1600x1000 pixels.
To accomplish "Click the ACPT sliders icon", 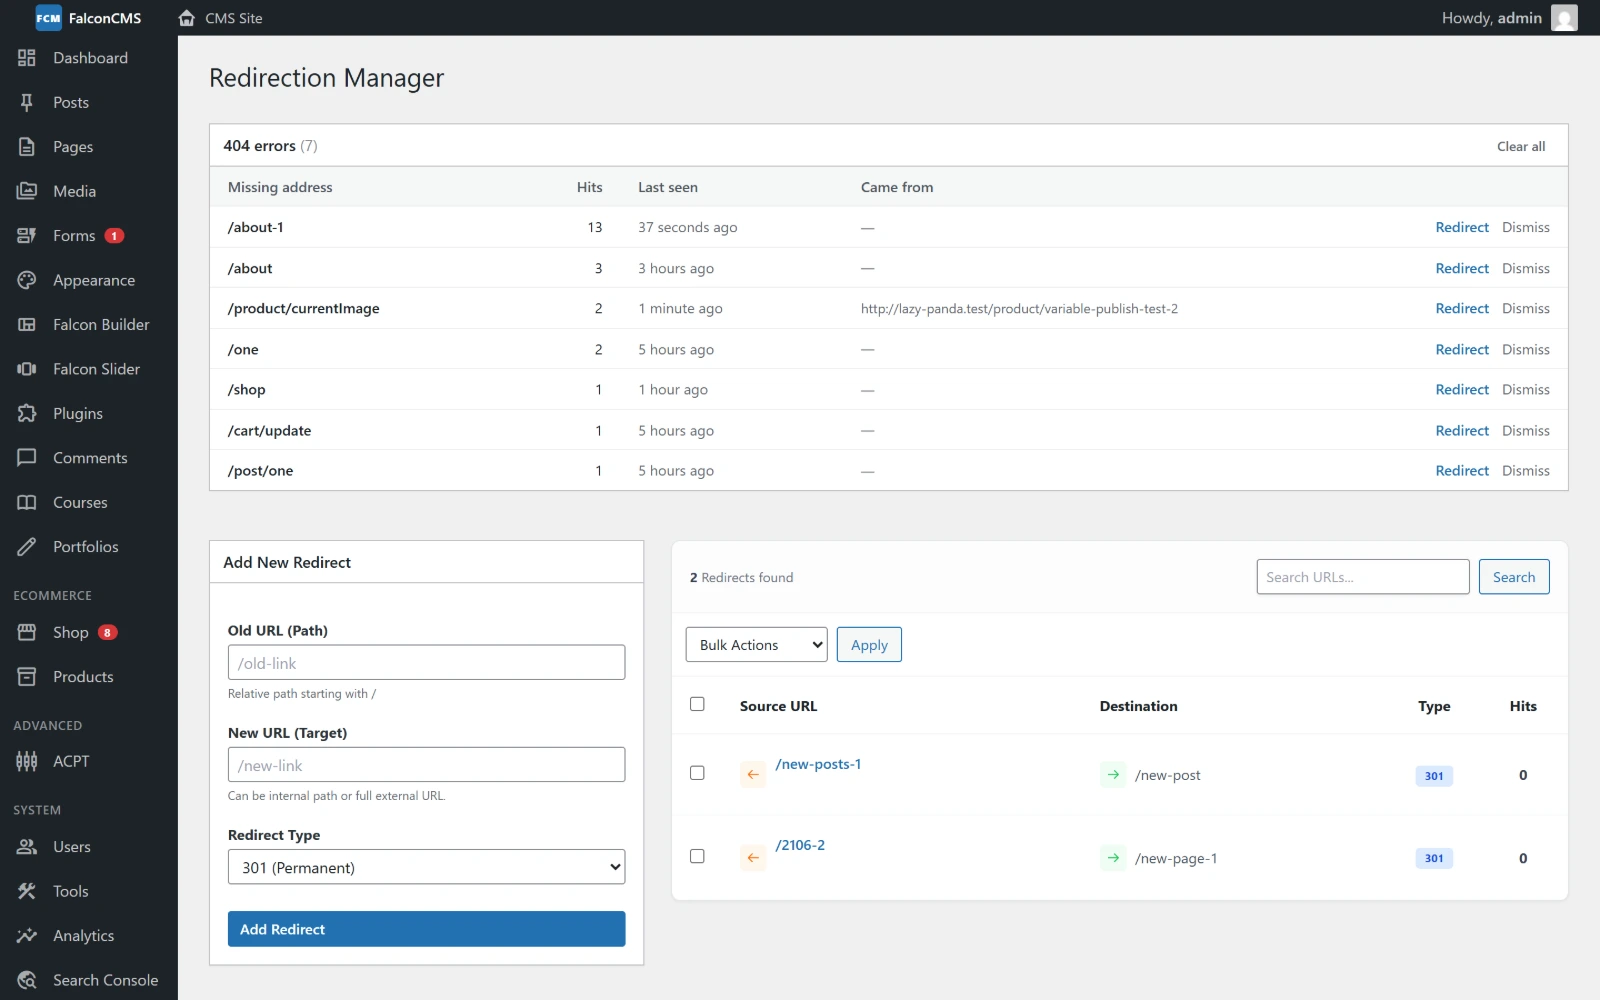I will (27, 761).
